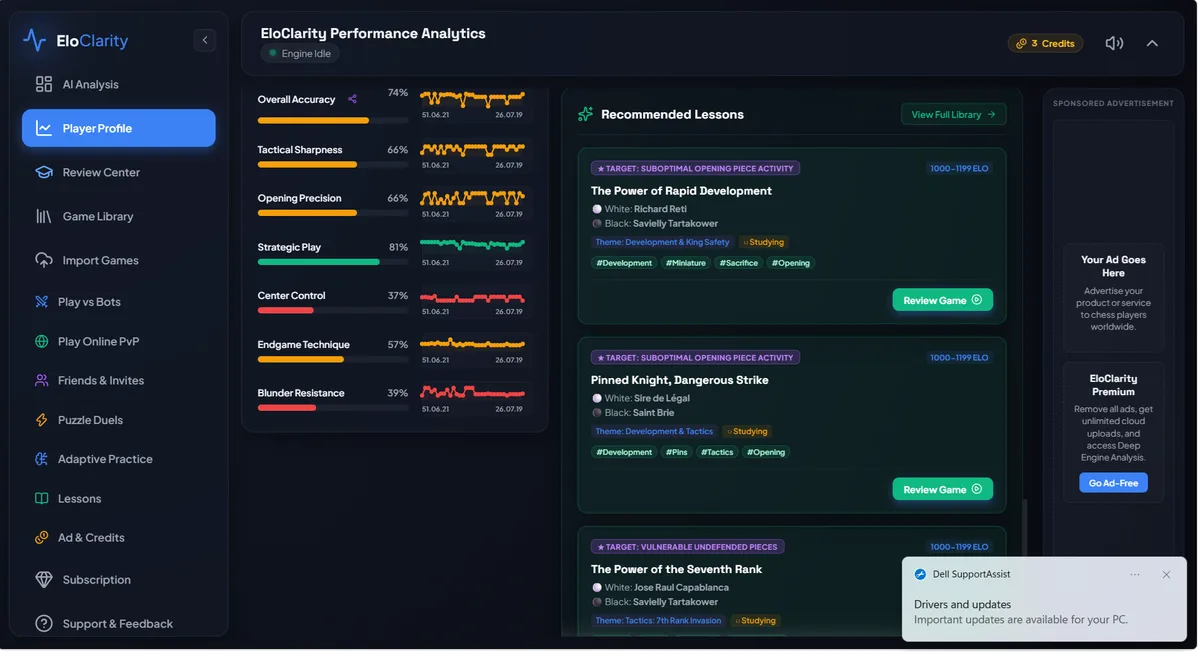Click the 3 Credits badge
The image size is (1200, 652).
1045,43
